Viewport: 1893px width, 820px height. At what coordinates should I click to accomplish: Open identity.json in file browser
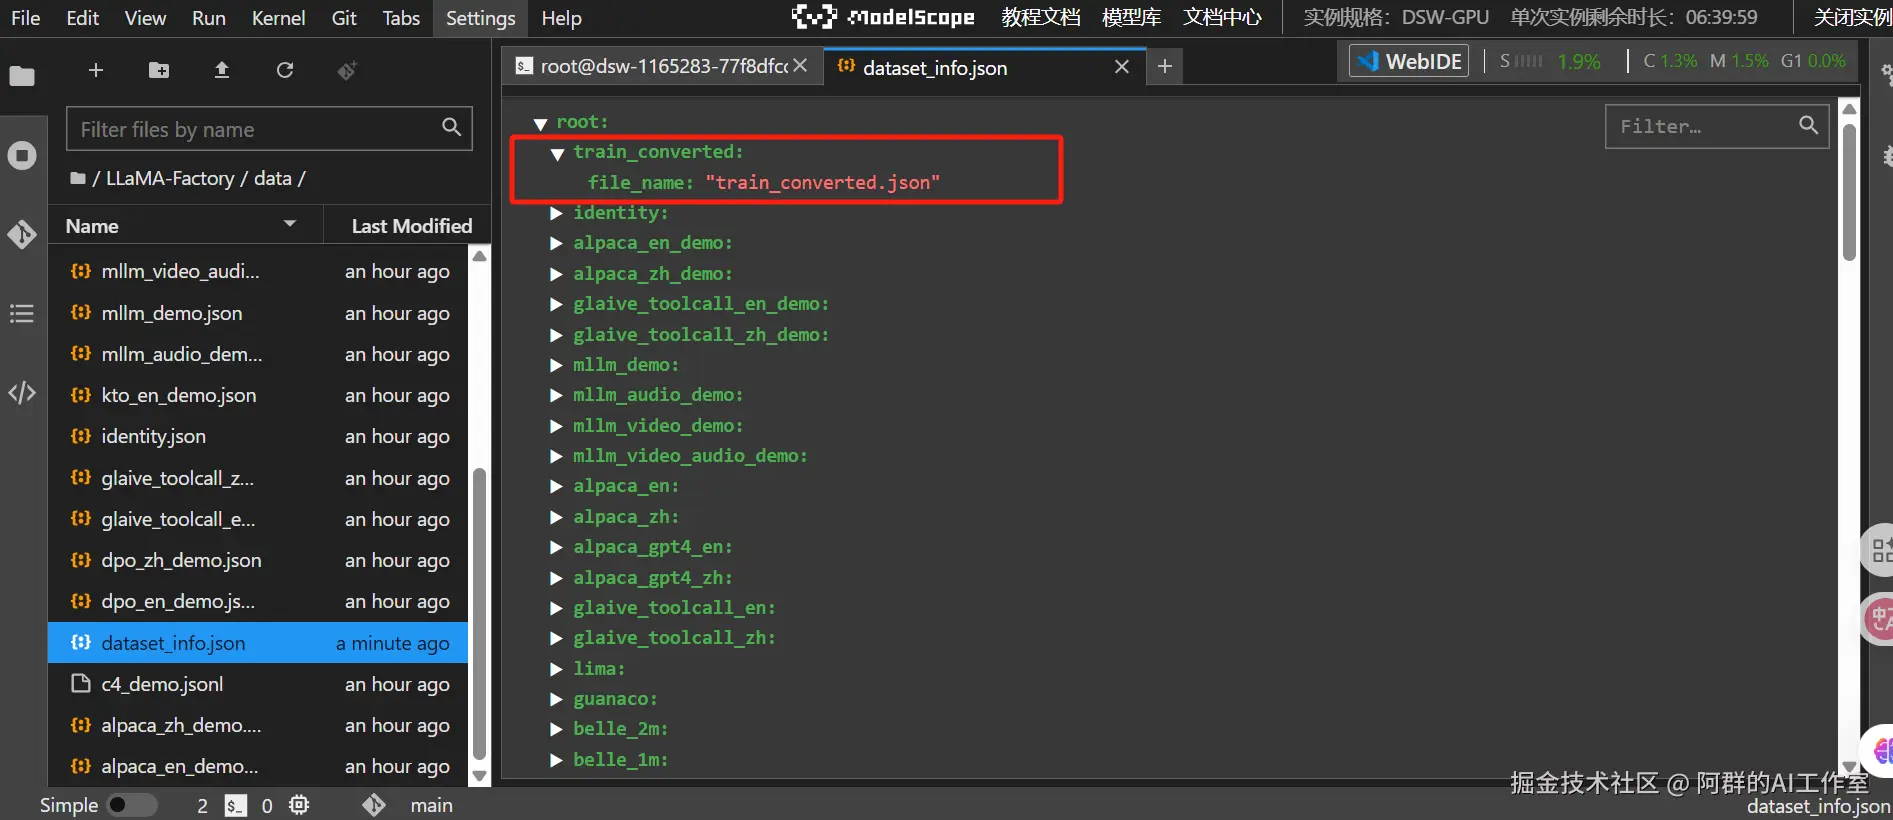153,437
